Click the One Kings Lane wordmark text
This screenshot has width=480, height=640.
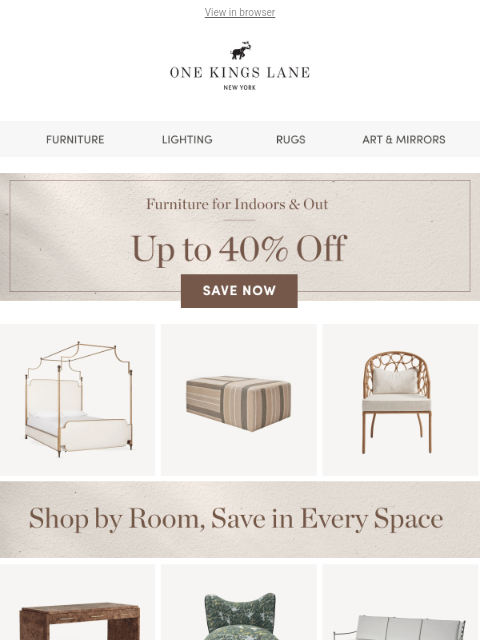[240, 73]
